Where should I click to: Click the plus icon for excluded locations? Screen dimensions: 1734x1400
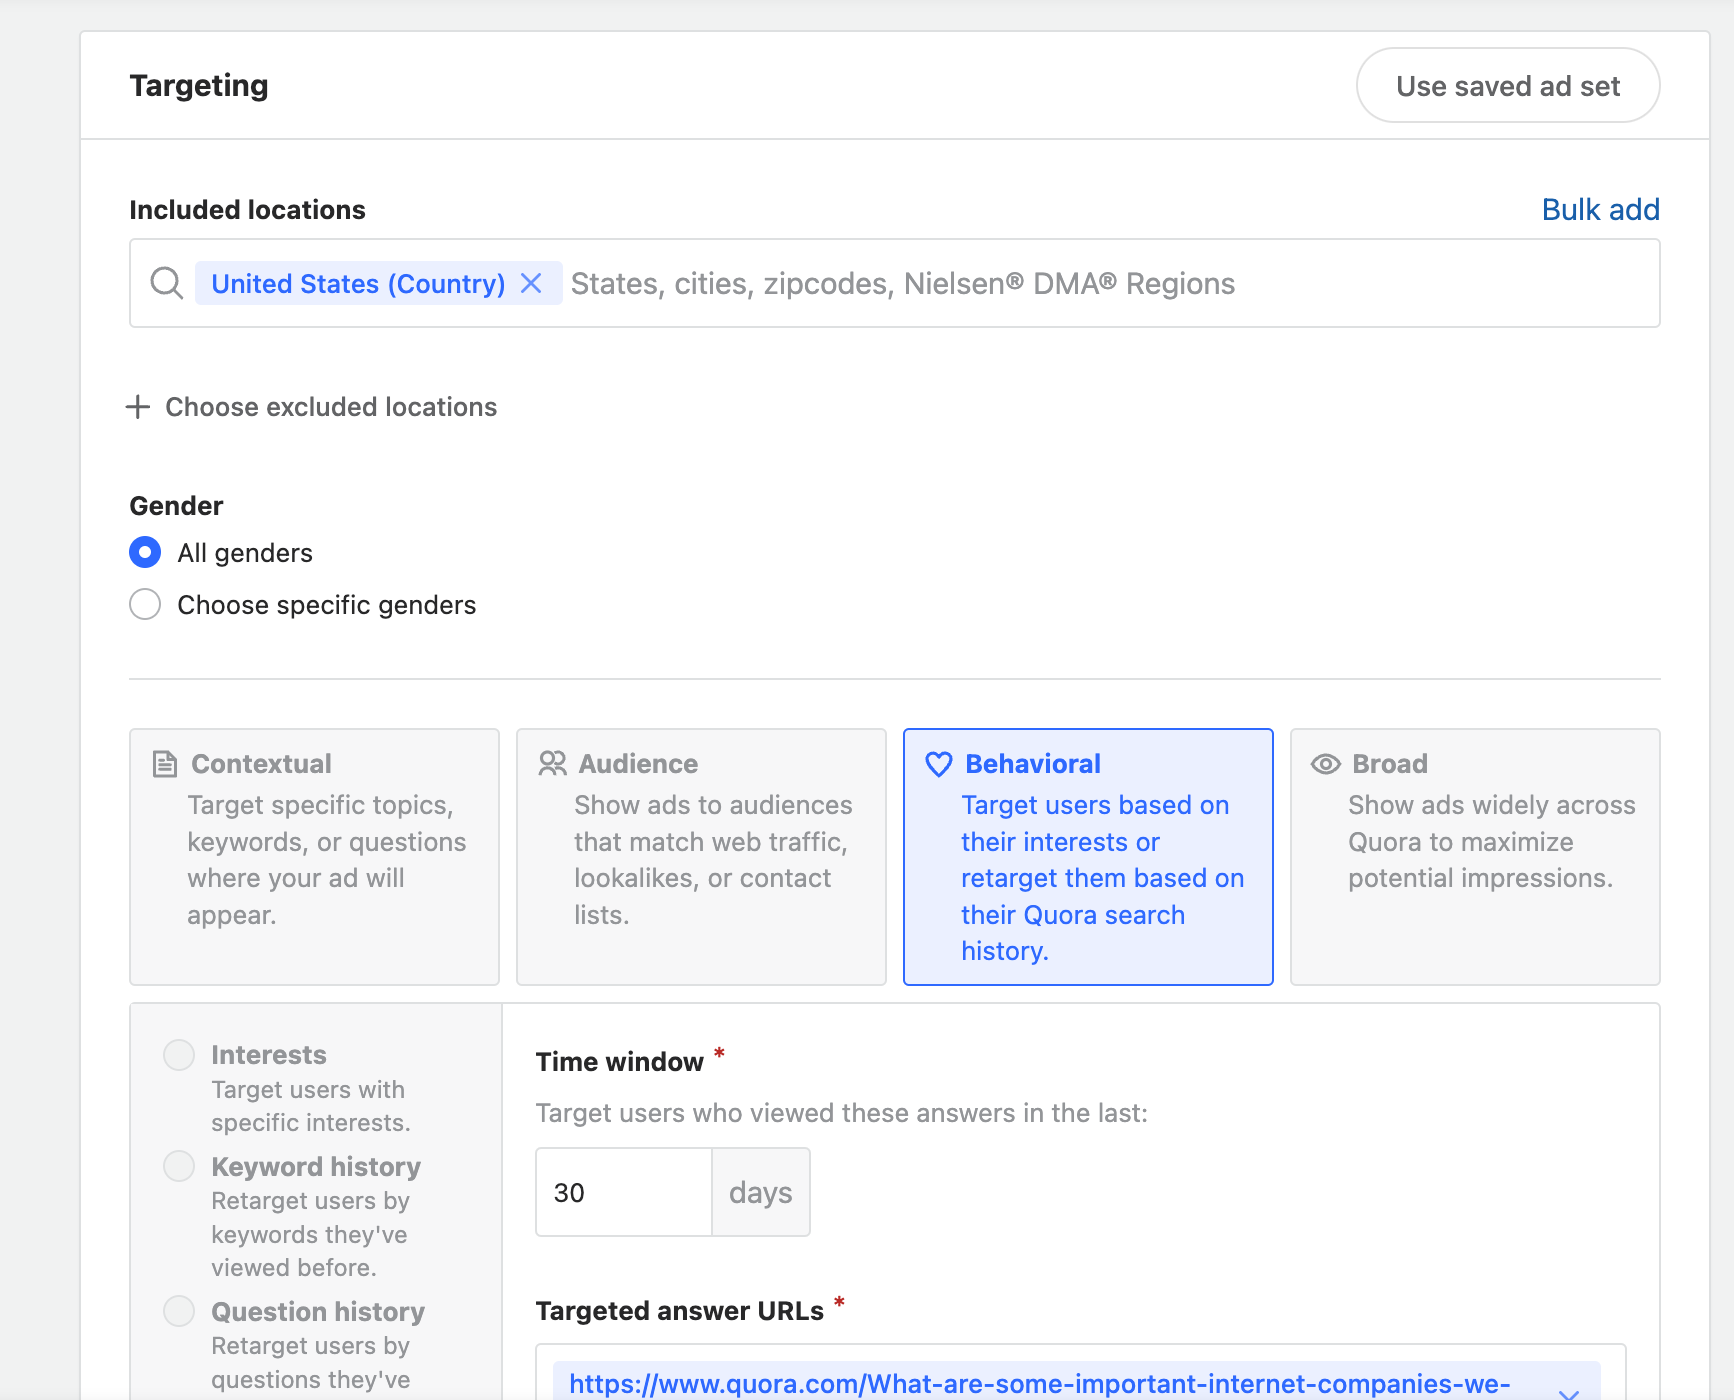pyautogui.click(x=138, y=407)
